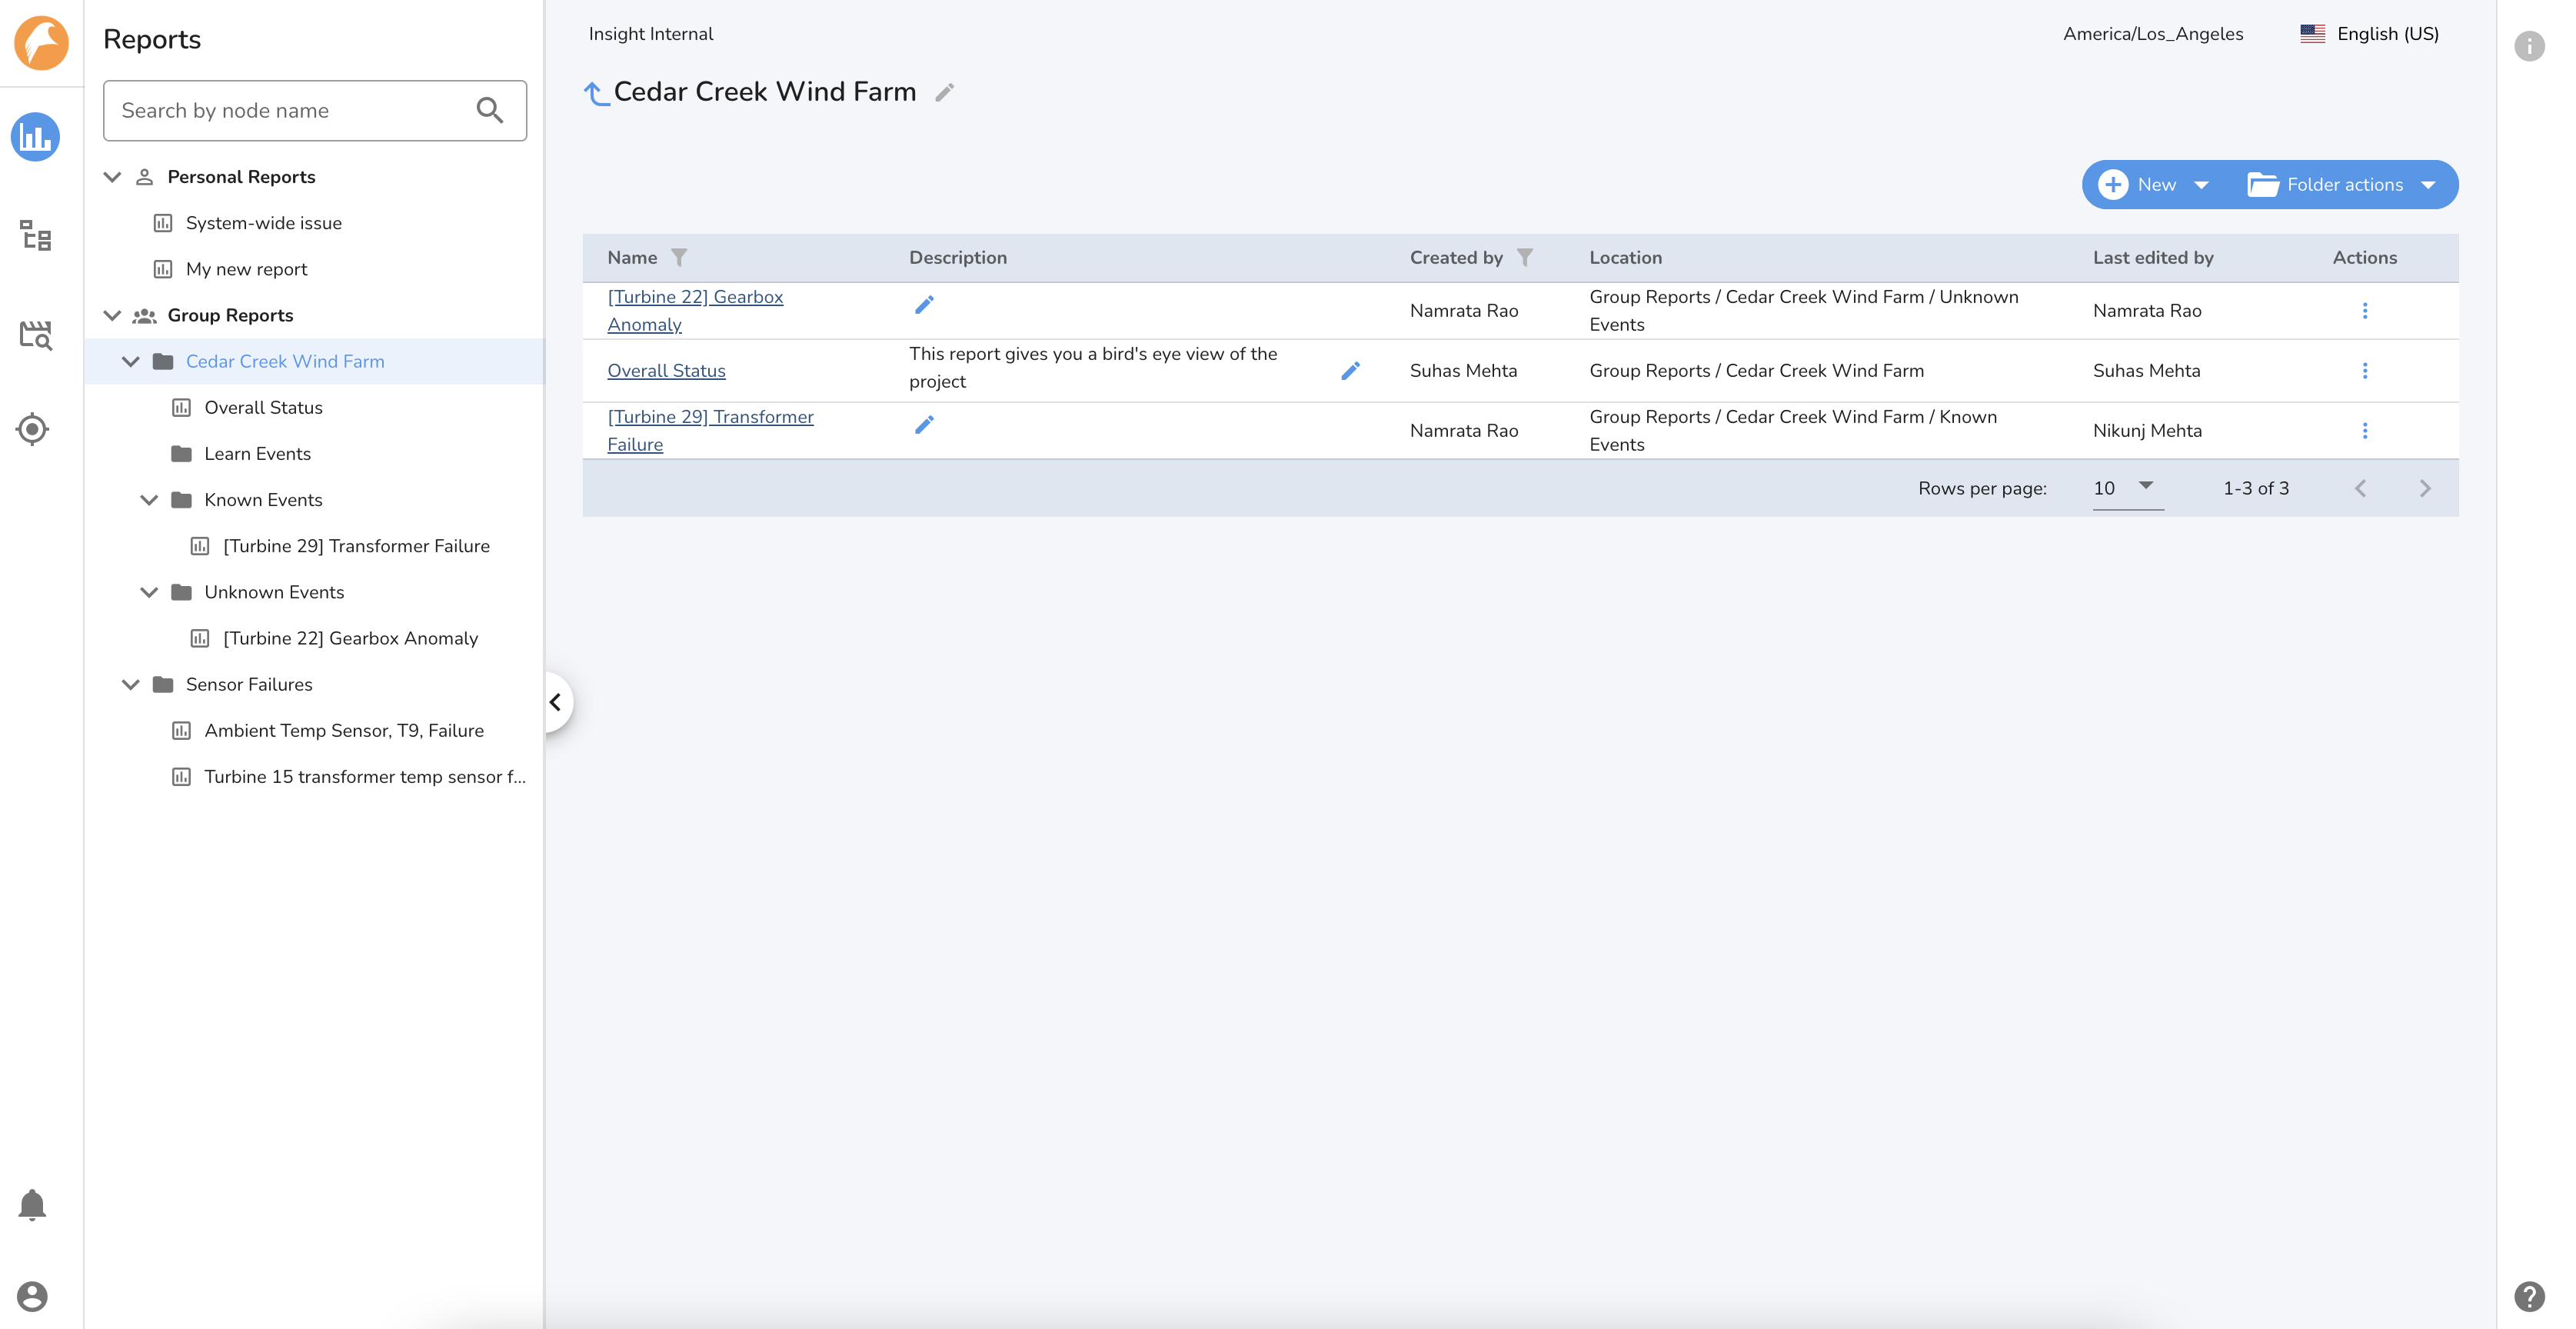Collapse the left sidebar panel
Screen dimensions: 2576x1329
(x=555, y=702)
